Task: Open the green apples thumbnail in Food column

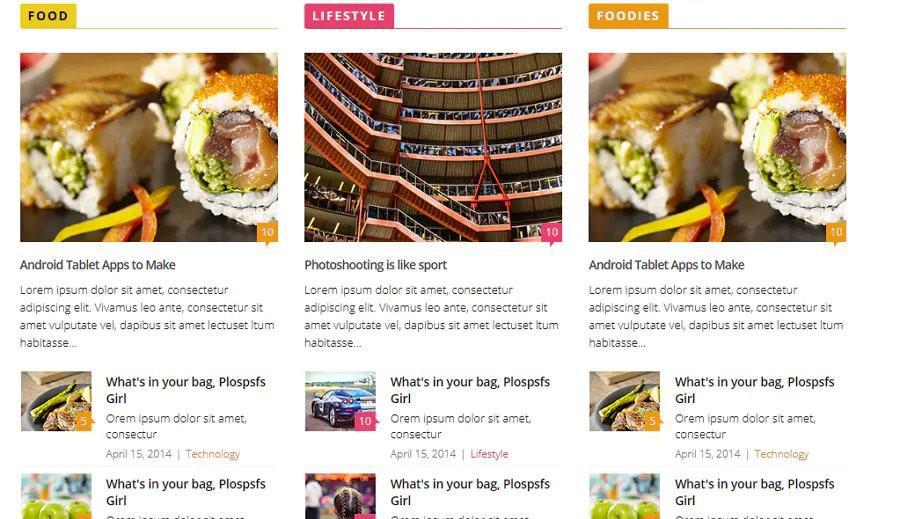Action: (56, 496)
